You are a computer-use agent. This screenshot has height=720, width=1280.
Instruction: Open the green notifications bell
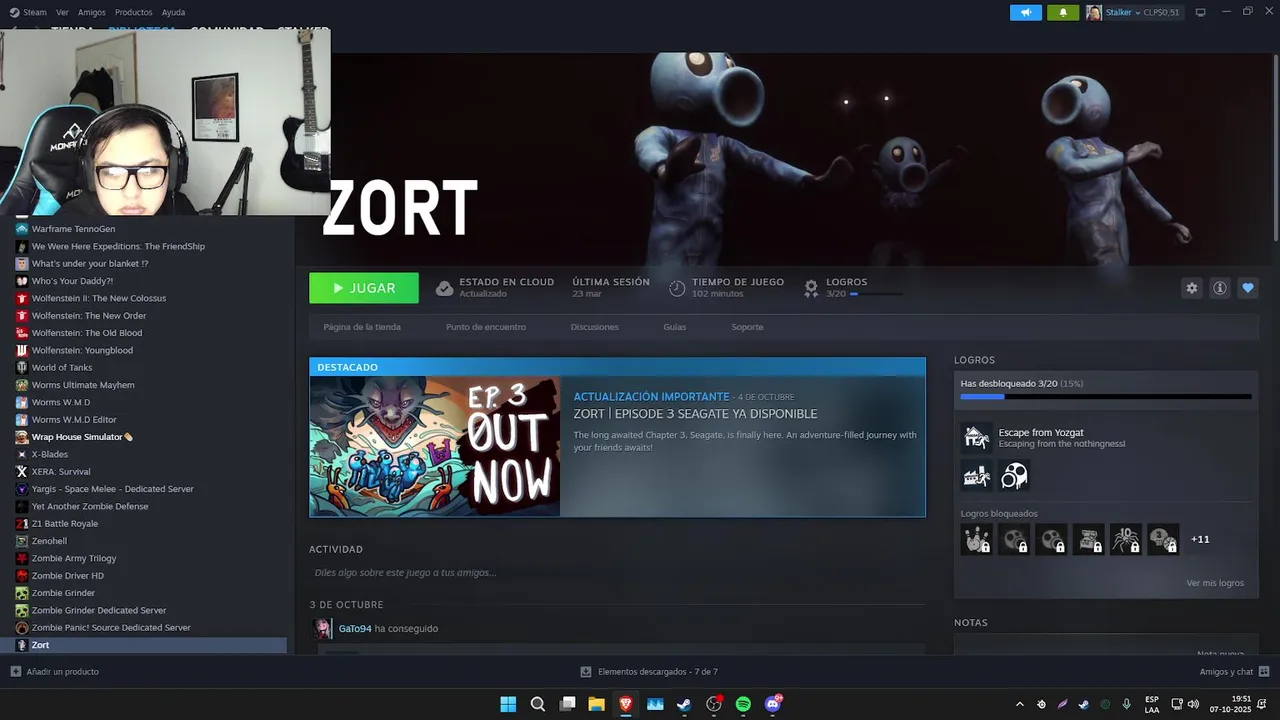point(1062,12)
